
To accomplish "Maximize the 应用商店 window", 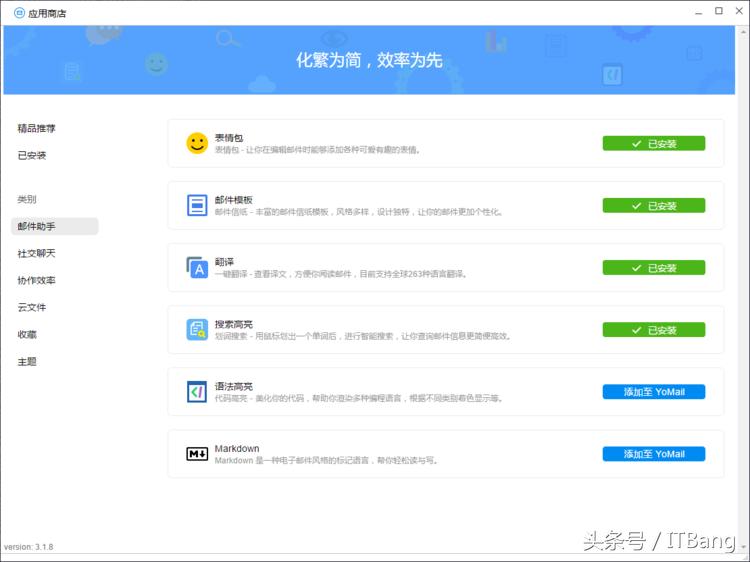I will tap(718, 11).
